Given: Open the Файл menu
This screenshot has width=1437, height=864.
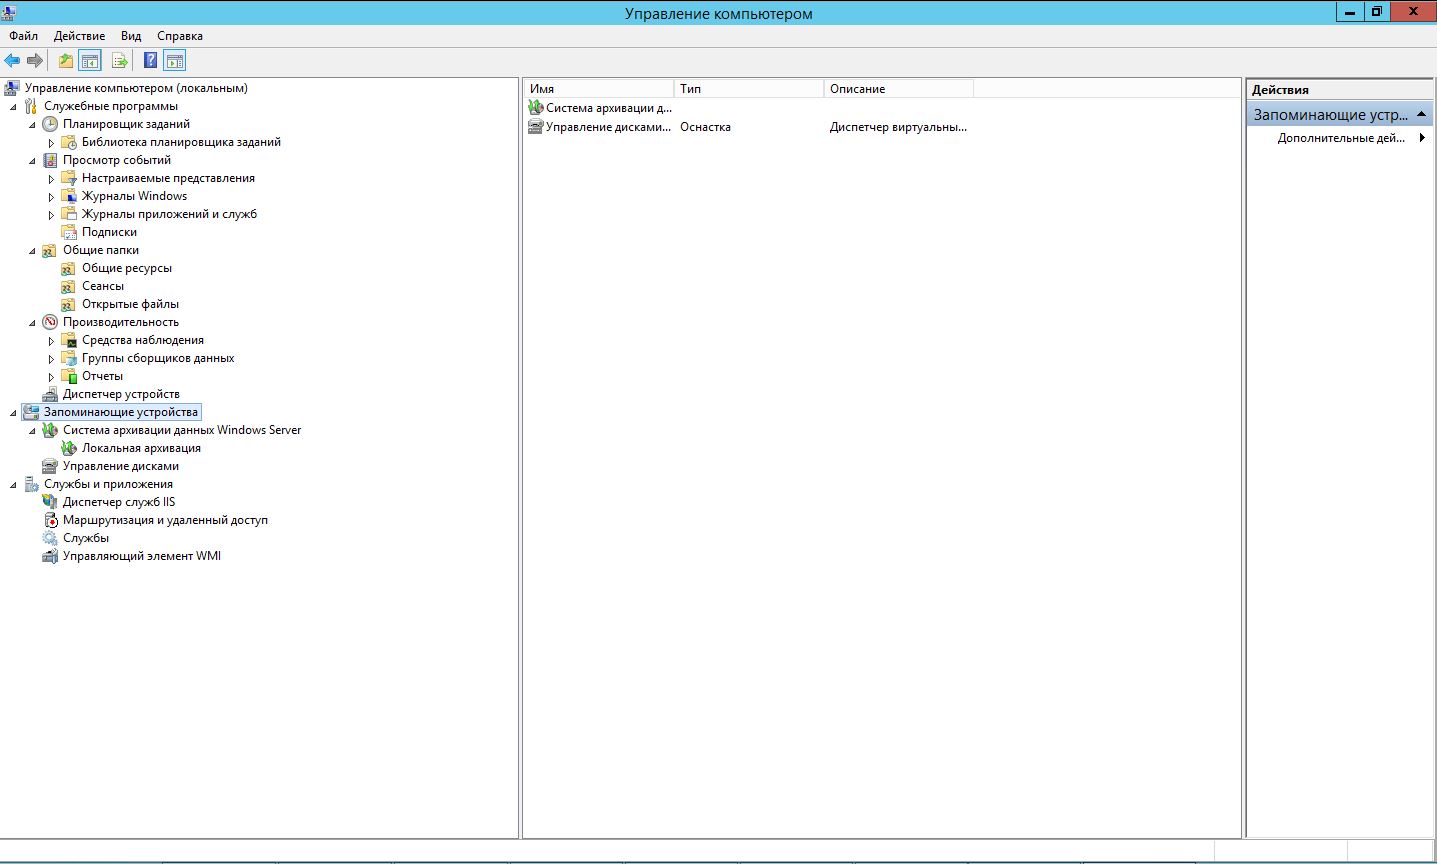Looking at the screenshot, I should click(24, 36).
